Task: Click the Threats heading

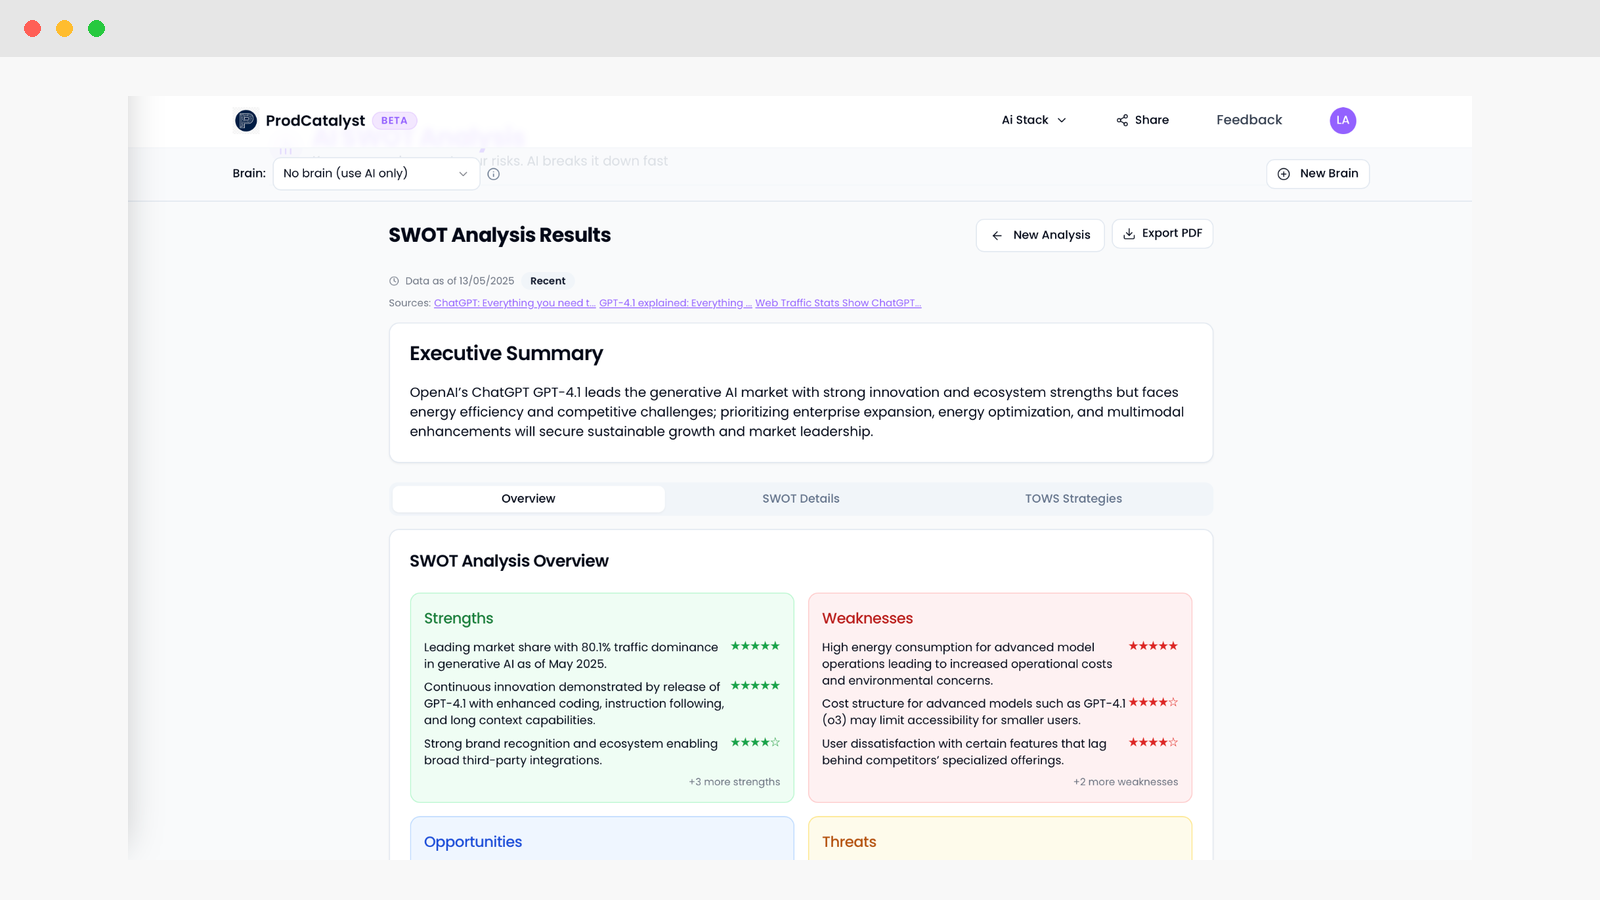Action: point(849,842)
